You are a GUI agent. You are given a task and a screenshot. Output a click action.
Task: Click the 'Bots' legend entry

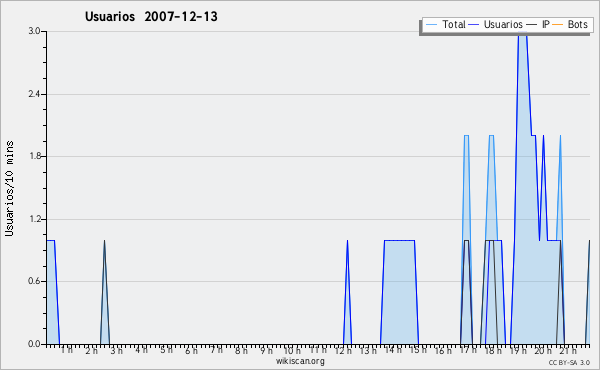(570, 24)
